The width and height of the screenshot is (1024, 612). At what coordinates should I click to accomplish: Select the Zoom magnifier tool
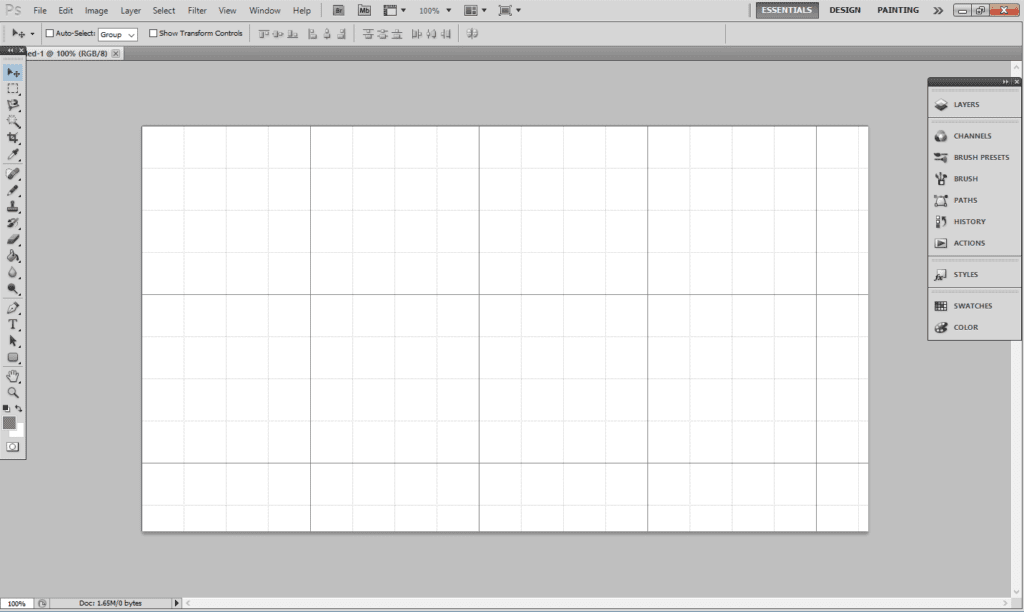pyautogui.click(x=13, y=393)
